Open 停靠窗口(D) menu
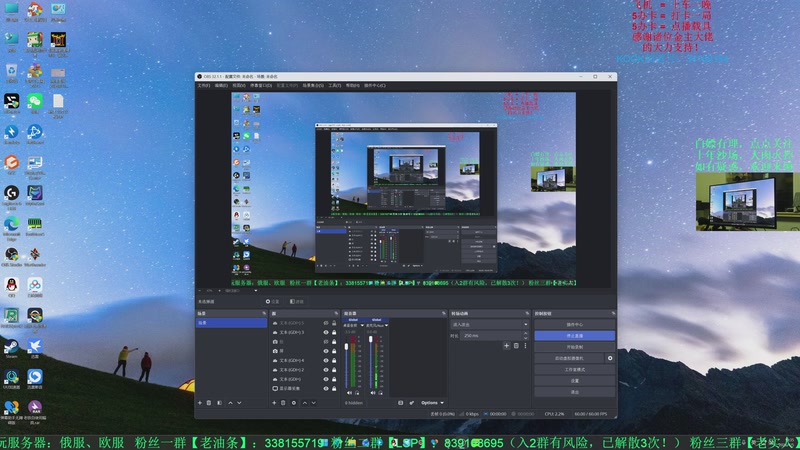The height and width of the screenshot is (450, 800). coord(261,85)
